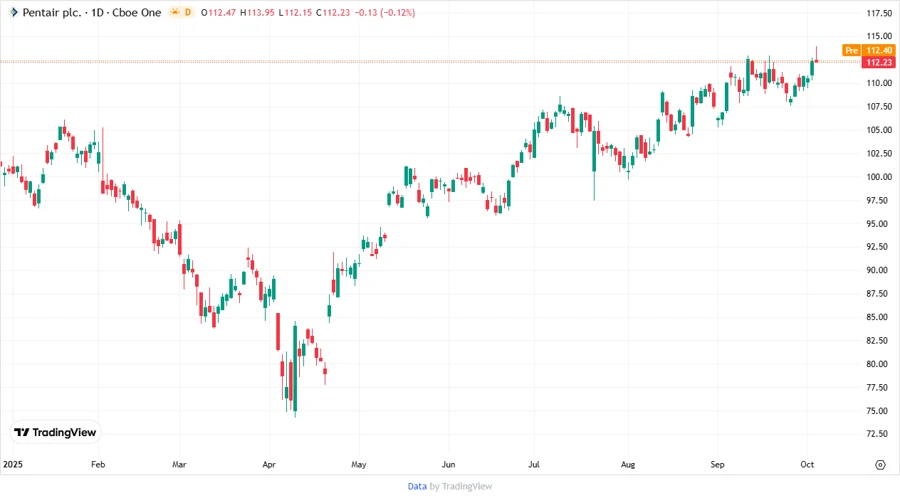
Task: Click the orange 'Pre' market label
Action: tap(851, 50)
